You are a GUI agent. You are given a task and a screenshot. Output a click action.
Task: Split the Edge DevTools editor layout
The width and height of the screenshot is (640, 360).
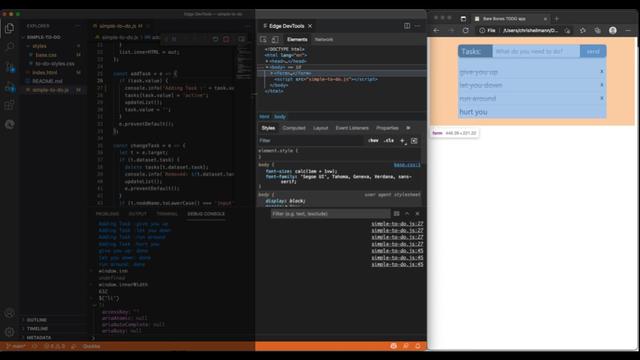(407, 26)
